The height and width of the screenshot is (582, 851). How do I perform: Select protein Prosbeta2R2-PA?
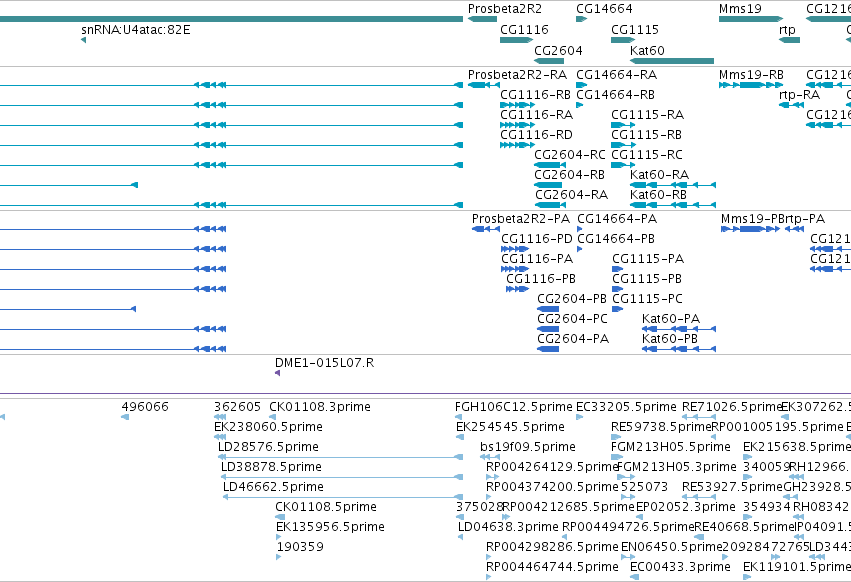tap(521, 219)
